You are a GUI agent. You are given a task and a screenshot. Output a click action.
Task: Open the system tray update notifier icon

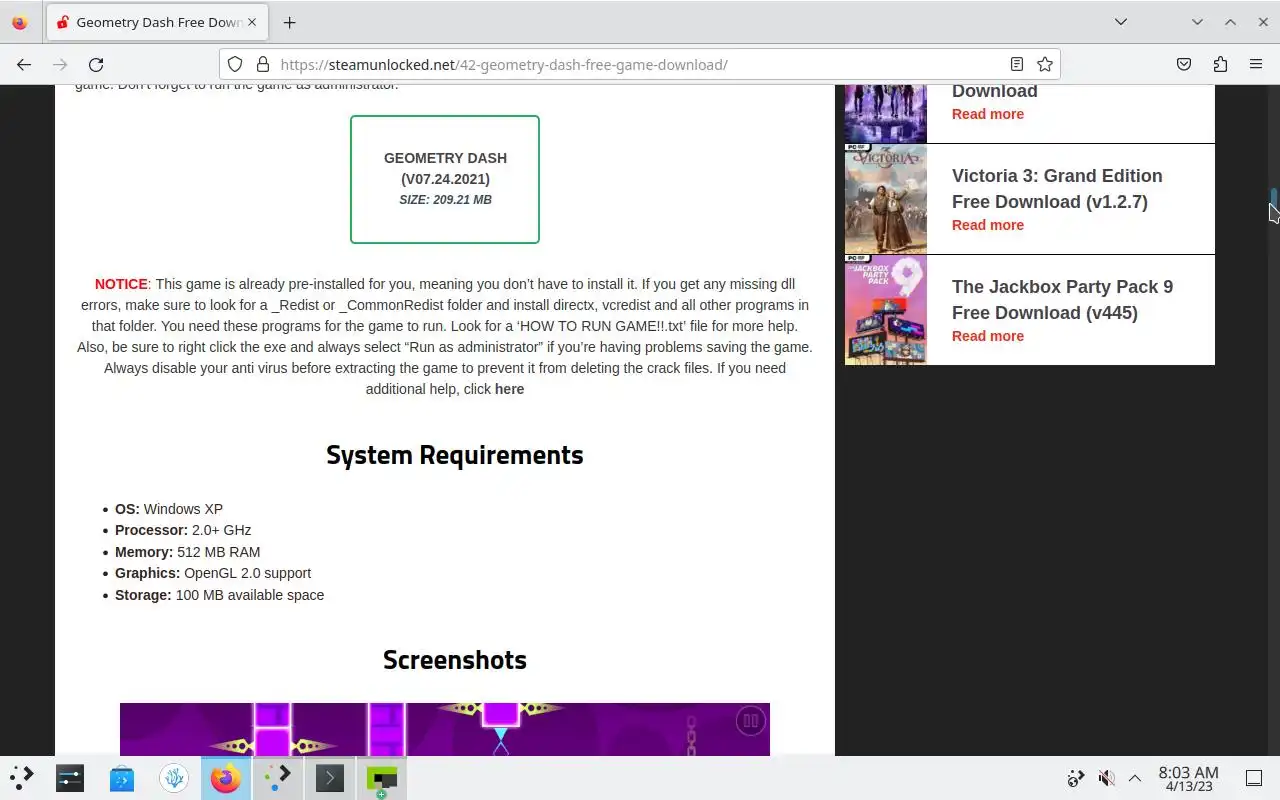point(1076,778)
